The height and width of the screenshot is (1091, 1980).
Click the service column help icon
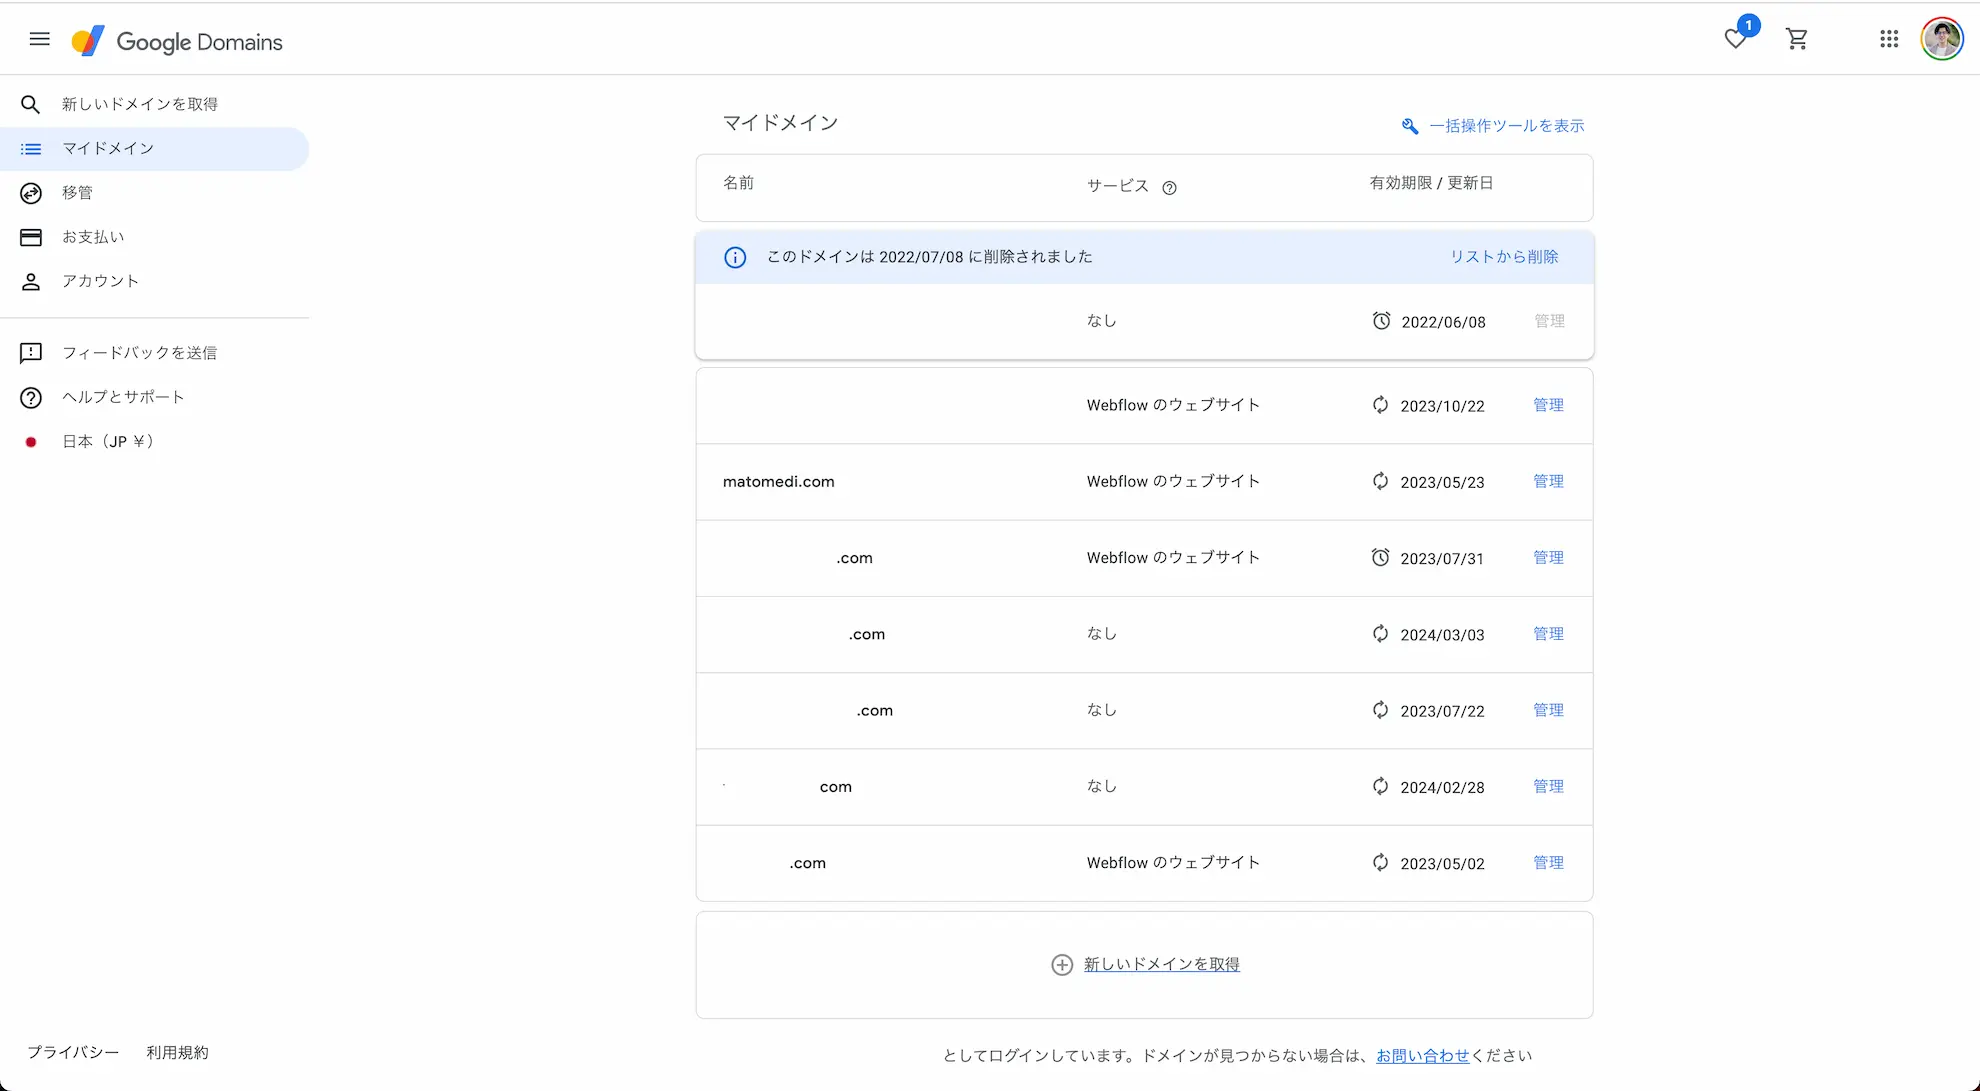(x=1169, y=188)
